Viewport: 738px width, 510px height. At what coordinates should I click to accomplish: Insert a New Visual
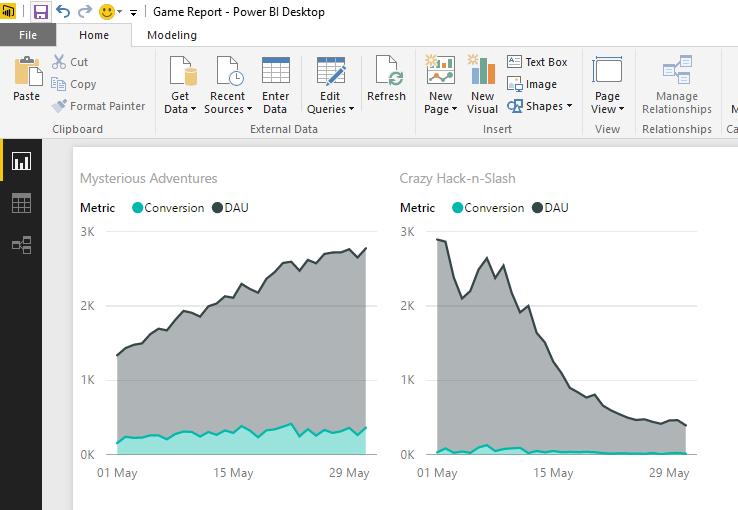point(482,84)
